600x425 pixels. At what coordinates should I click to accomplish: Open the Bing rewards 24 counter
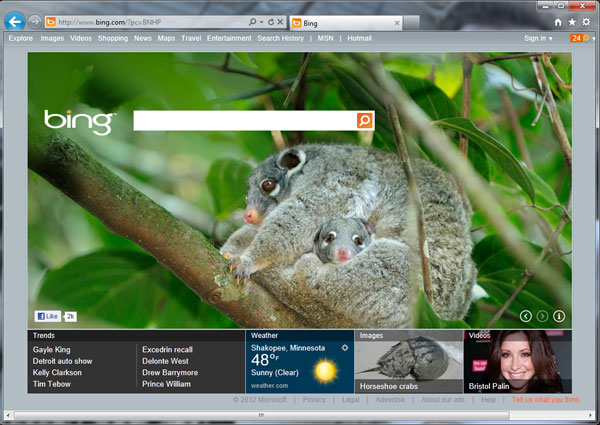580,38
